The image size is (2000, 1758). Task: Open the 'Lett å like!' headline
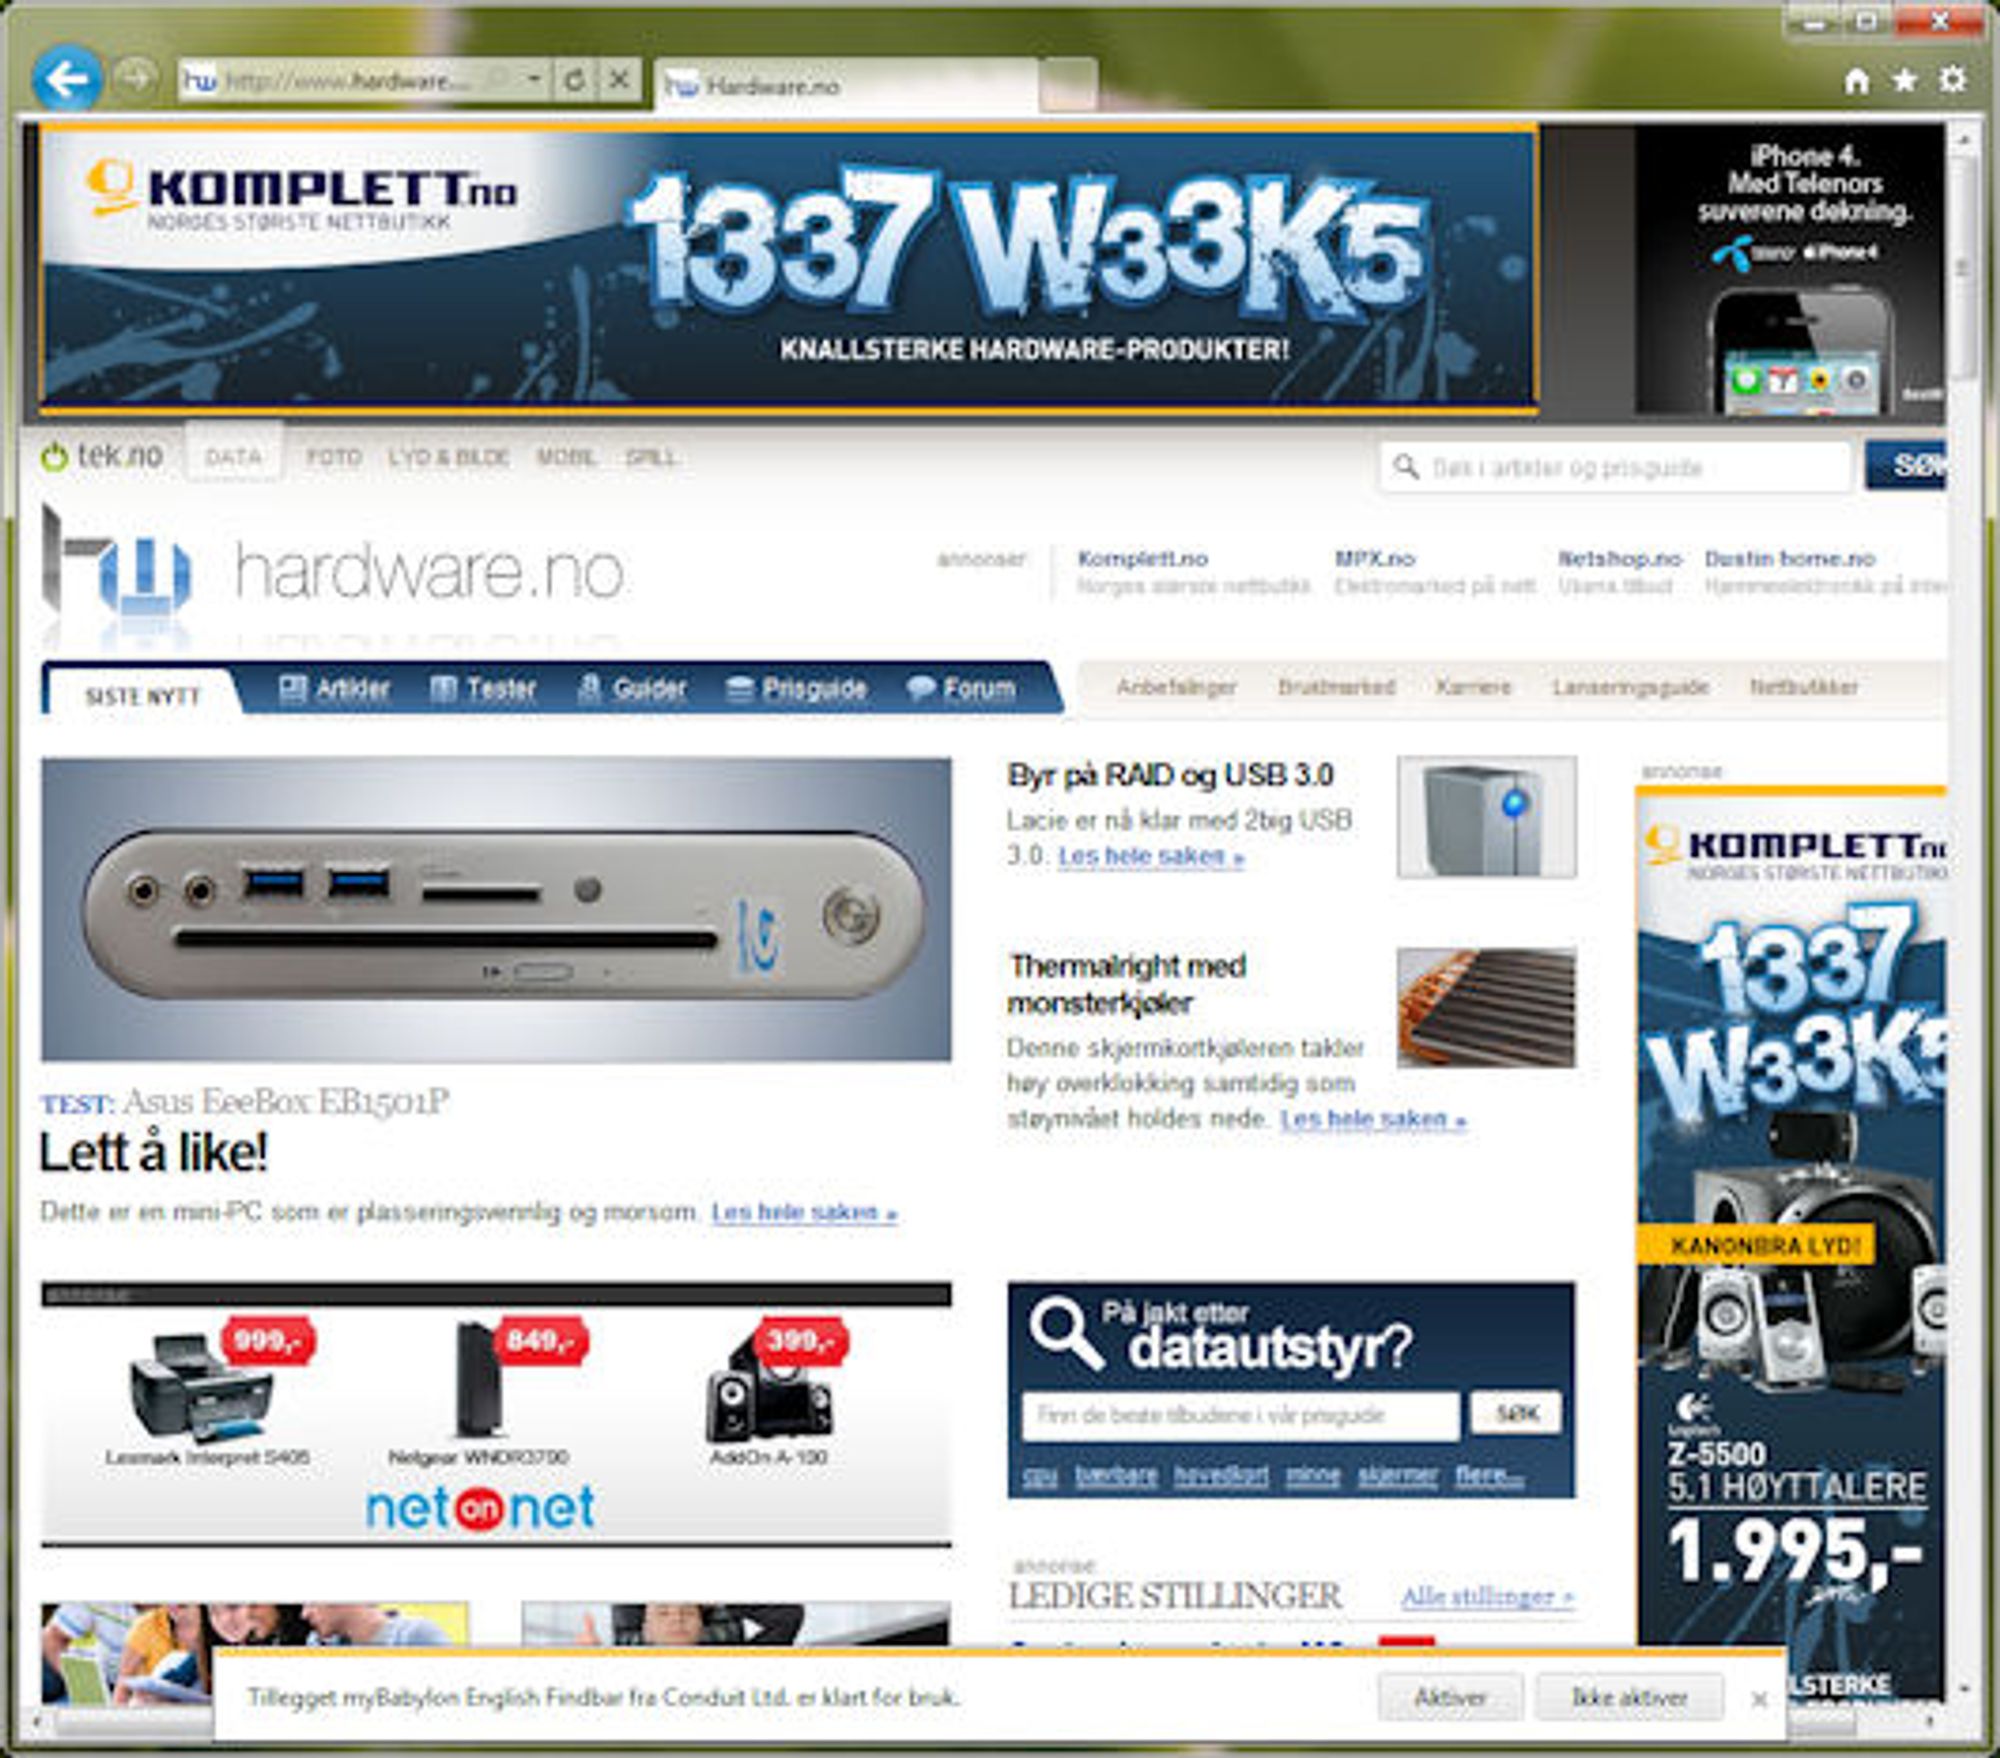point(153,1152)
